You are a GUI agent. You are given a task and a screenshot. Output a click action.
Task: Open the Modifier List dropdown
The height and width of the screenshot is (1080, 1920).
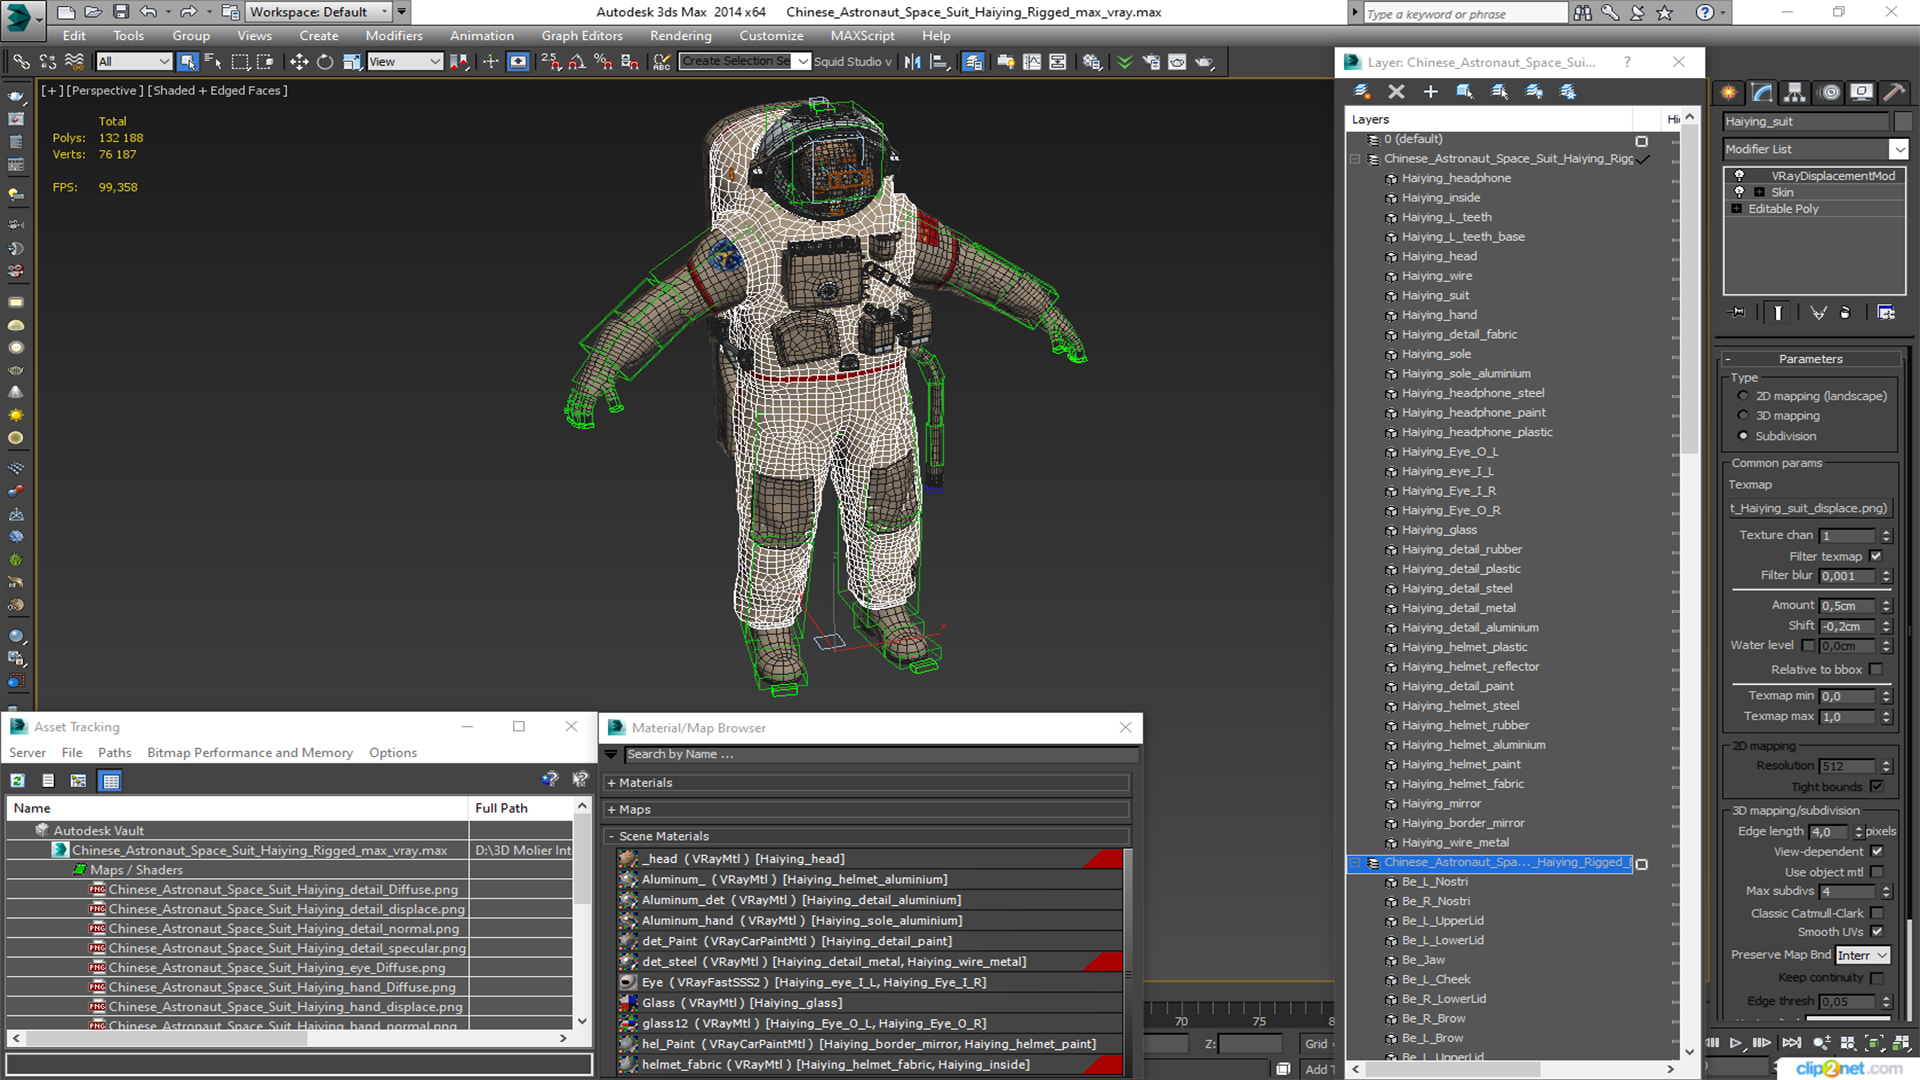point(1898,149)
